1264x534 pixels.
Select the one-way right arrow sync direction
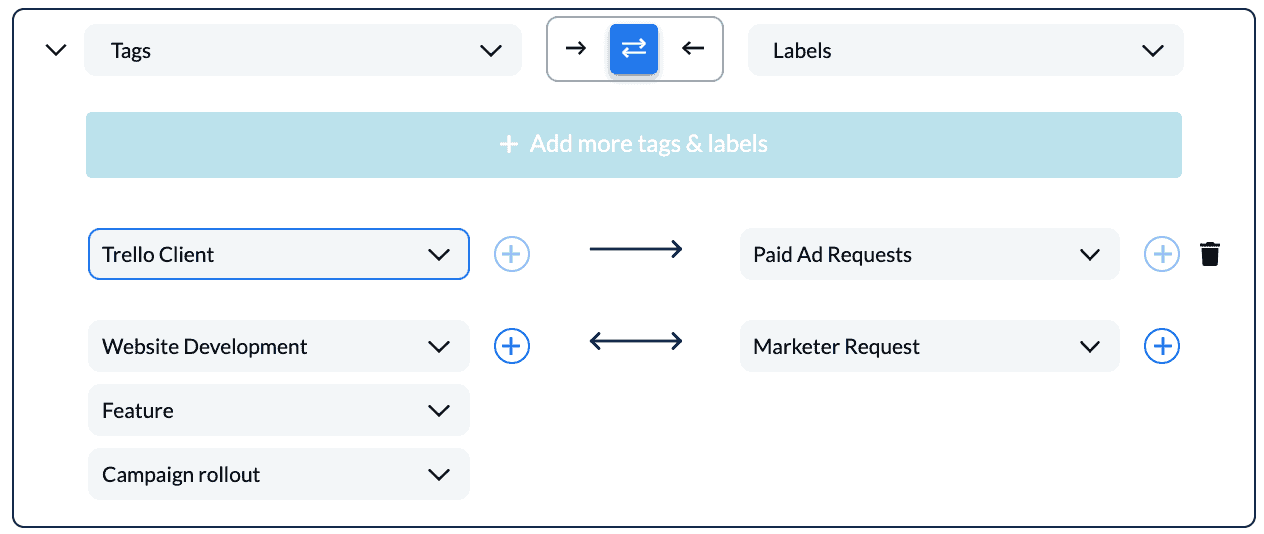click(x=576, y=48)
